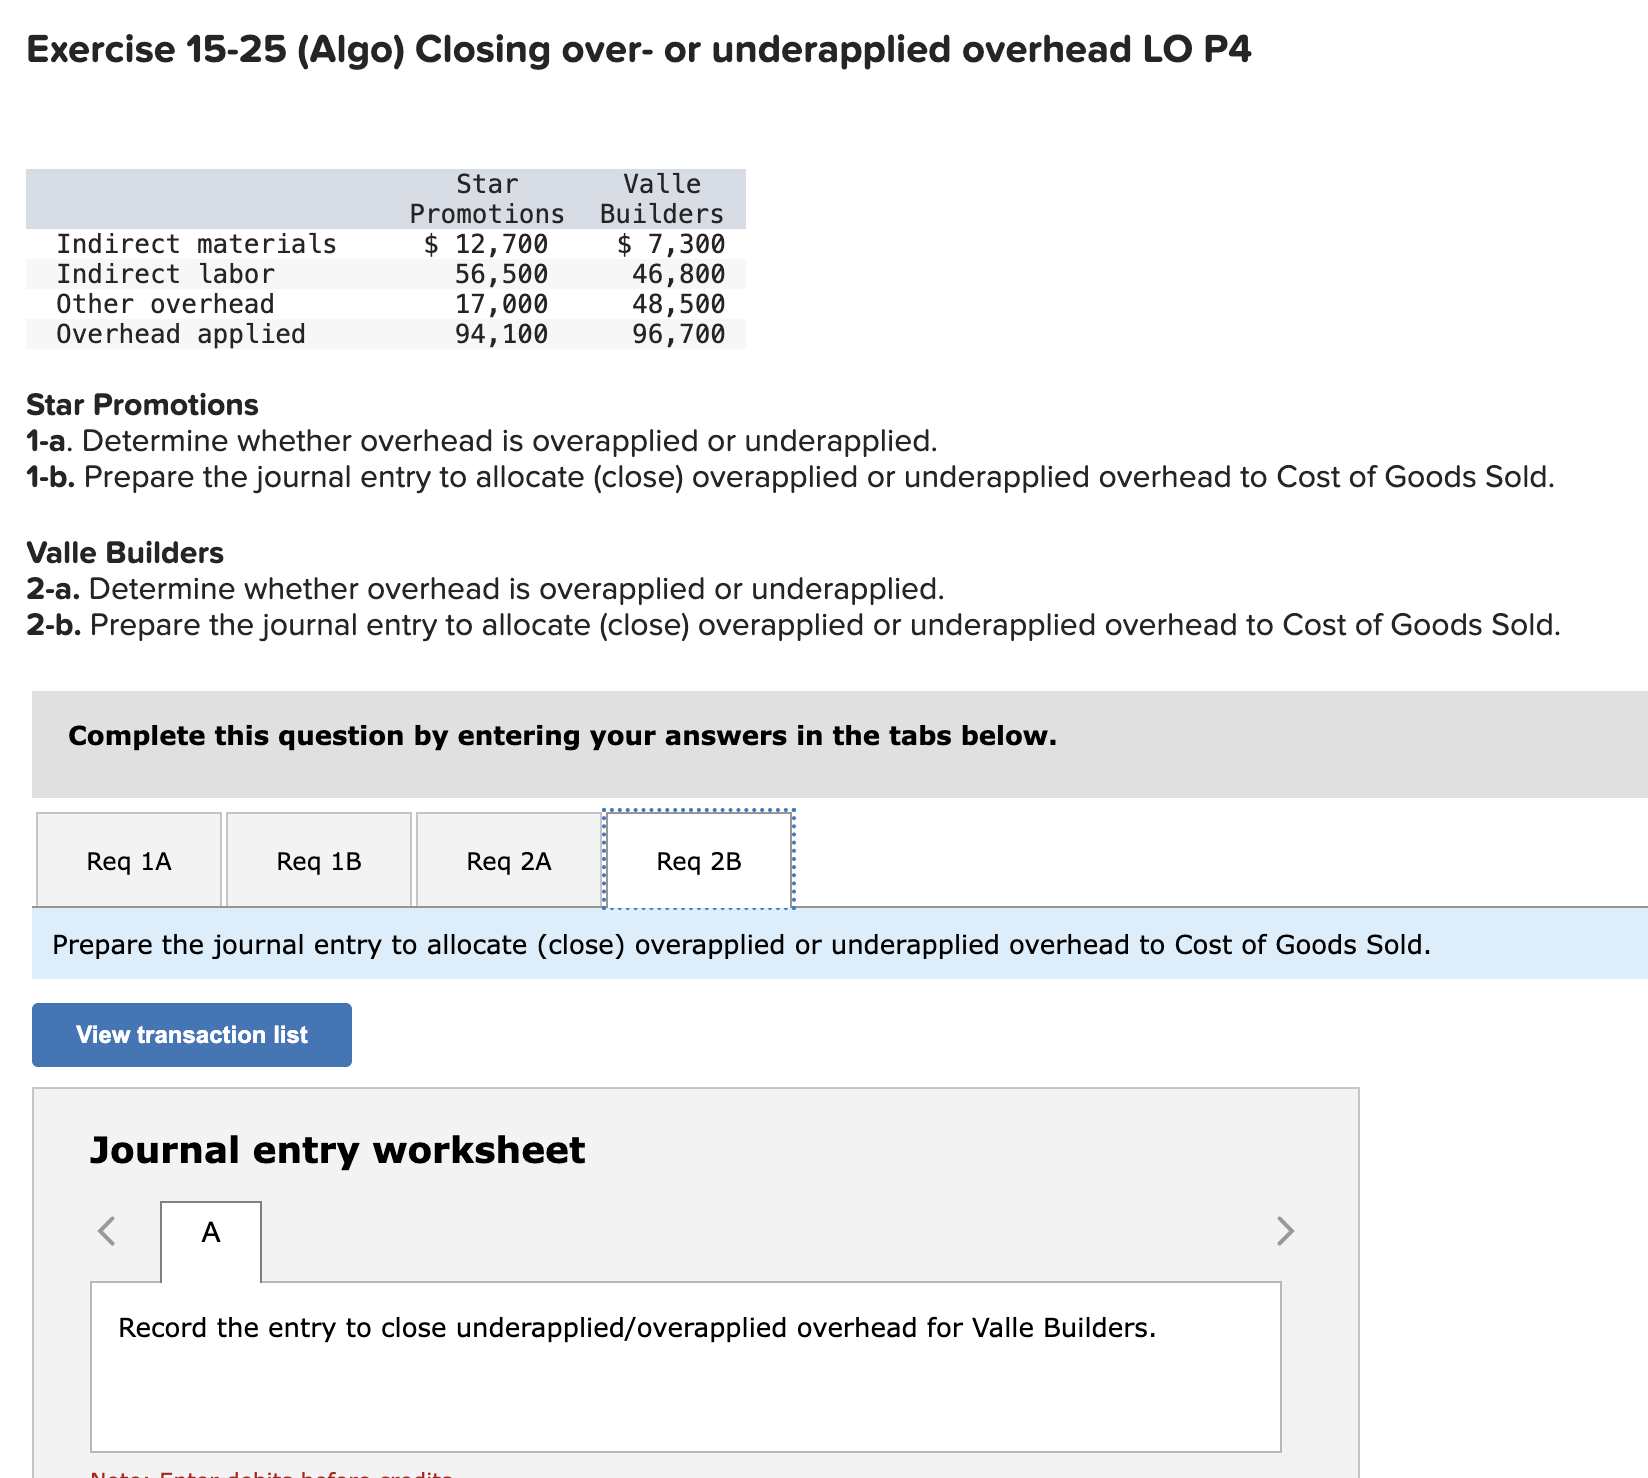The image size is (1648, 1478).
Task: Click the $ 12,700 indirect materials value
Action: (486, 244)
